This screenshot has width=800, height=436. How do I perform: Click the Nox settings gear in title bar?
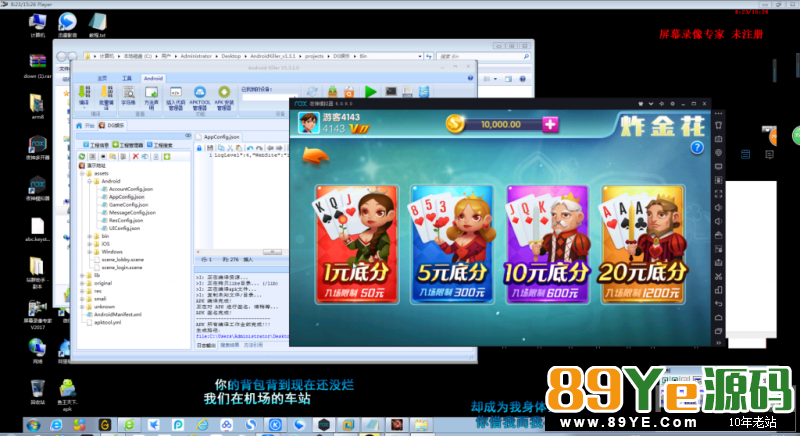672,104
